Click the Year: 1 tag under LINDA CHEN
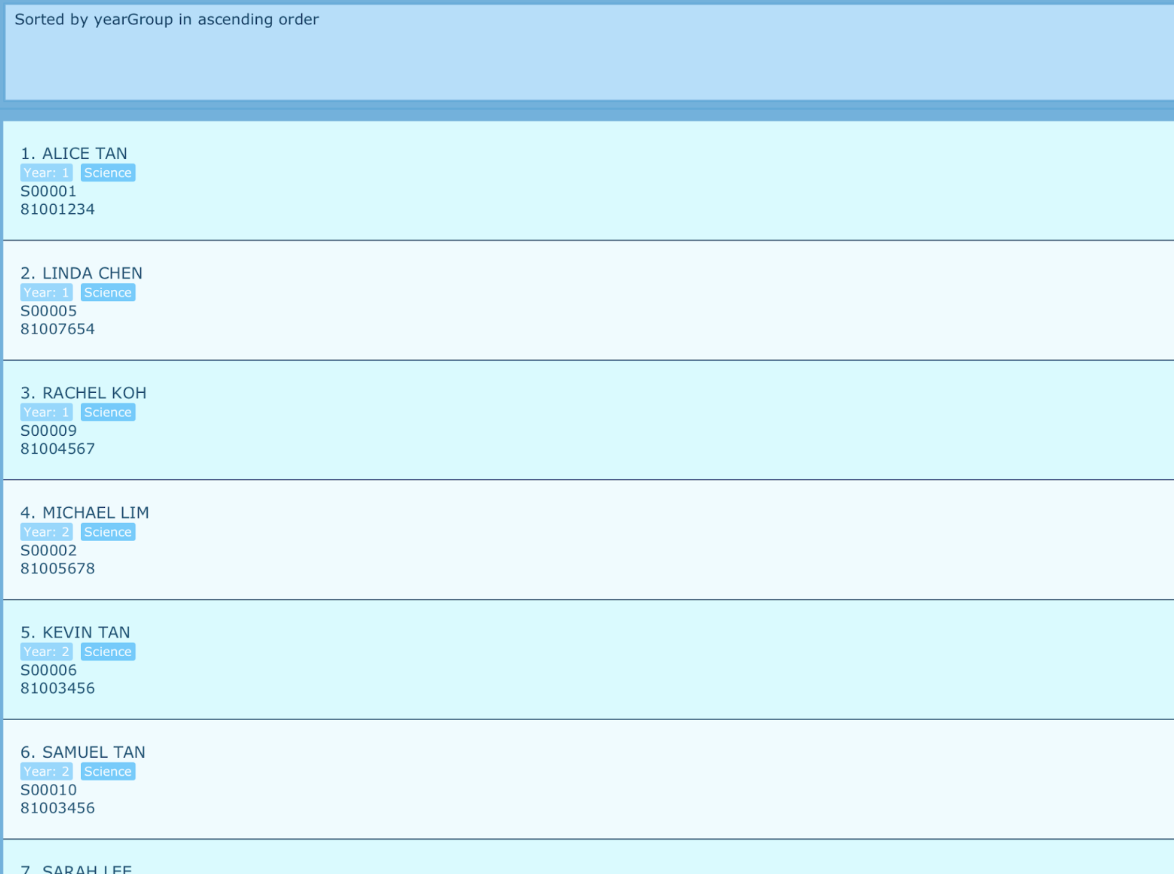 tap(46, 293)
